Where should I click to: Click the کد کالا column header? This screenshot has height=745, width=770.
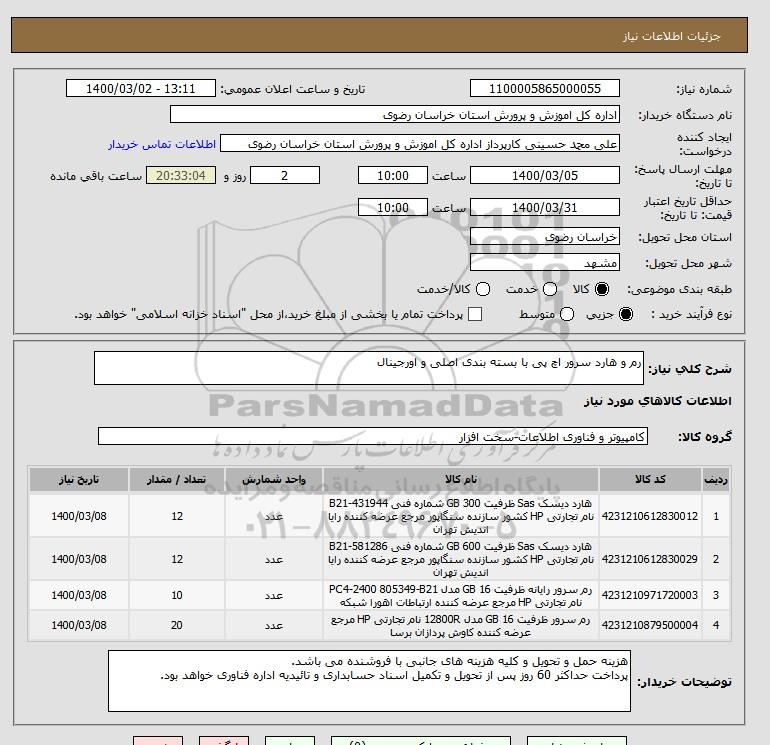pyautogui.click(x=650, y=479)
